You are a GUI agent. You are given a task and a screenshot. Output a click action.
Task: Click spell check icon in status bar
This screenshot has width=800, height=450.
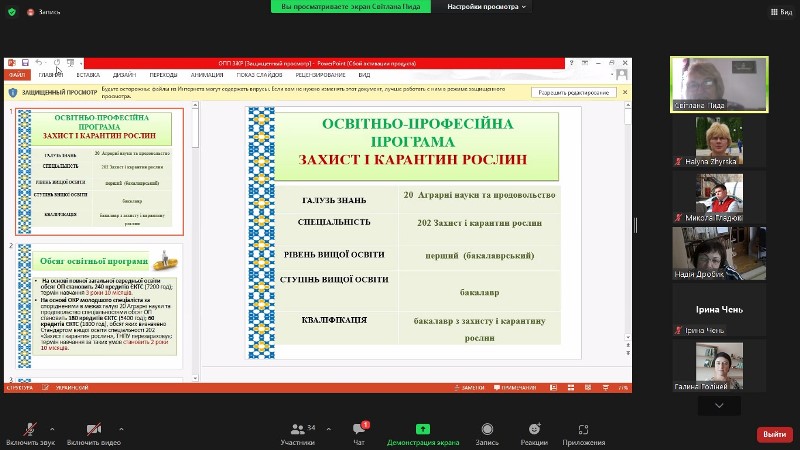tap(45, 388)
